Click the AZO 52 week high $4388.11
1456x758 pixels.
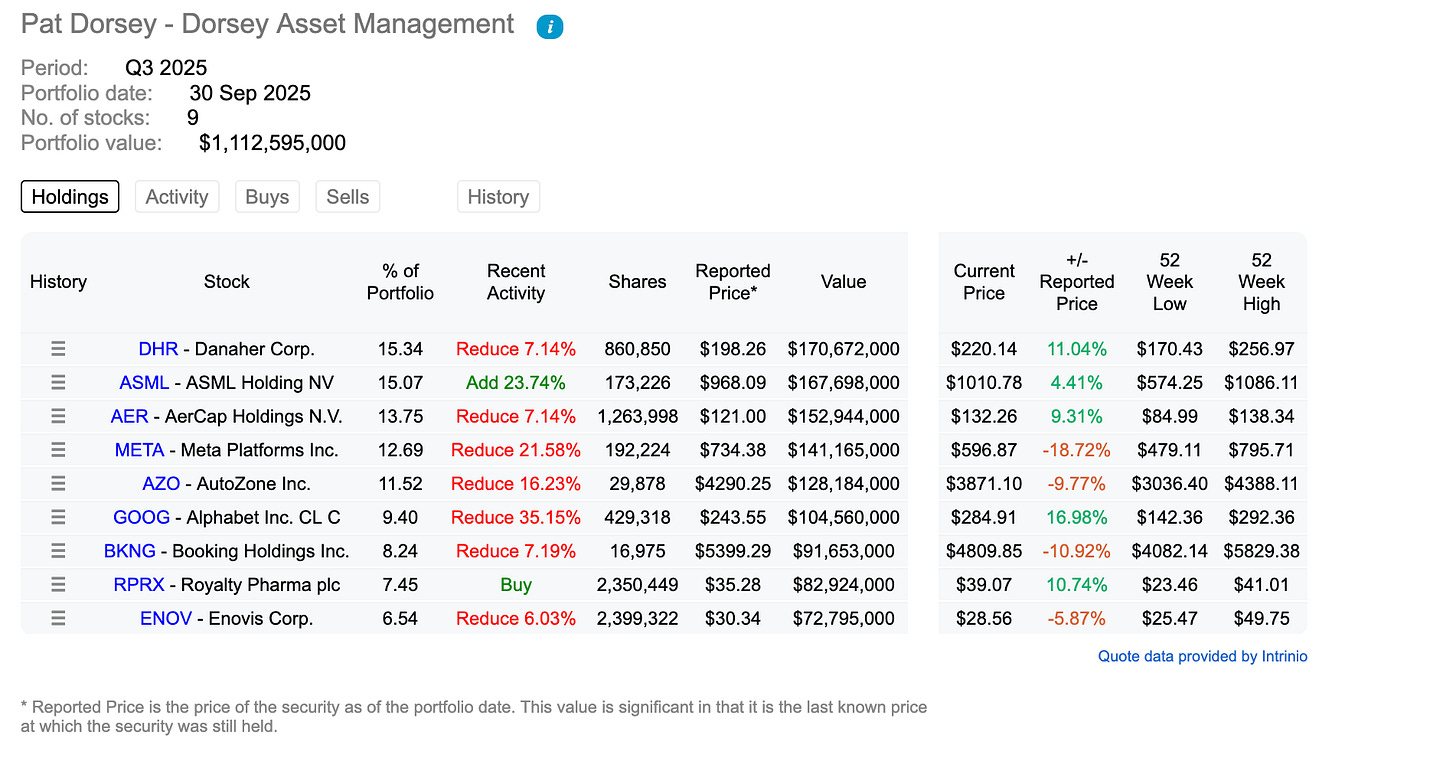point(1261,484)
